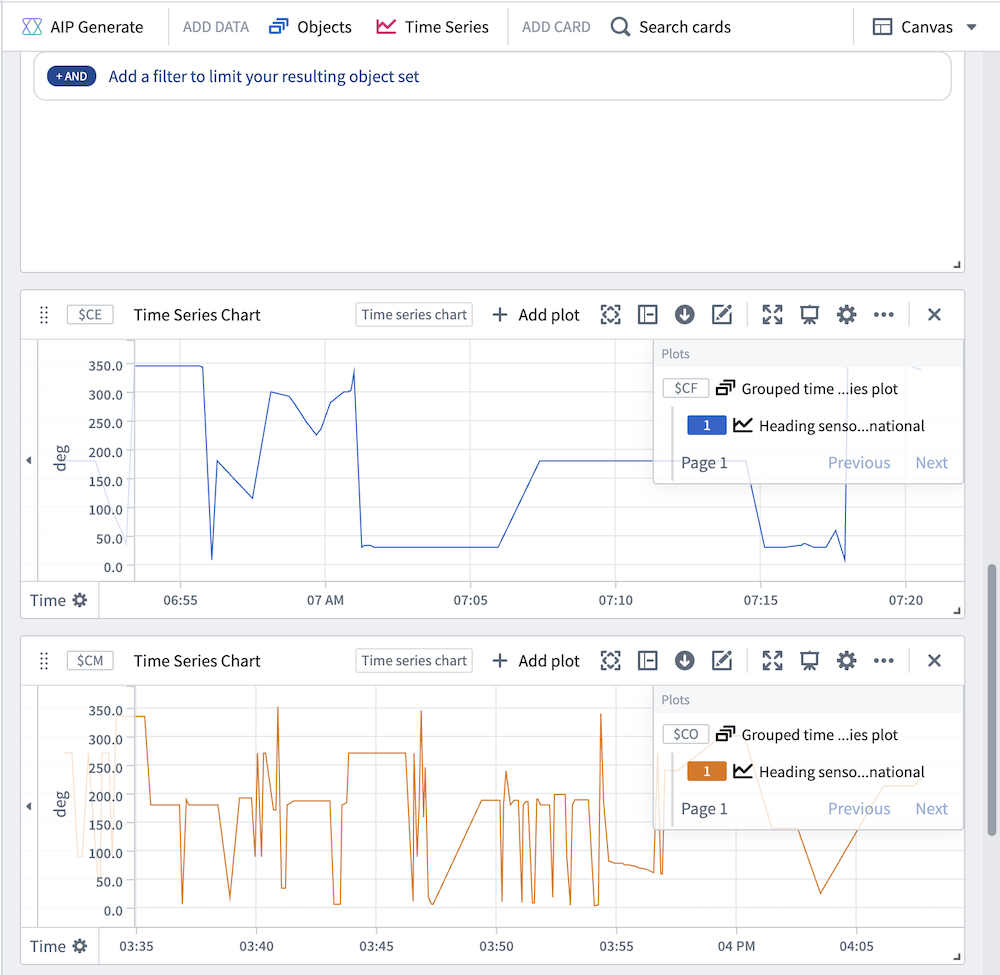Collapse the $CE chart y-axis arrow
The image size is (1000, 975).
29,460
